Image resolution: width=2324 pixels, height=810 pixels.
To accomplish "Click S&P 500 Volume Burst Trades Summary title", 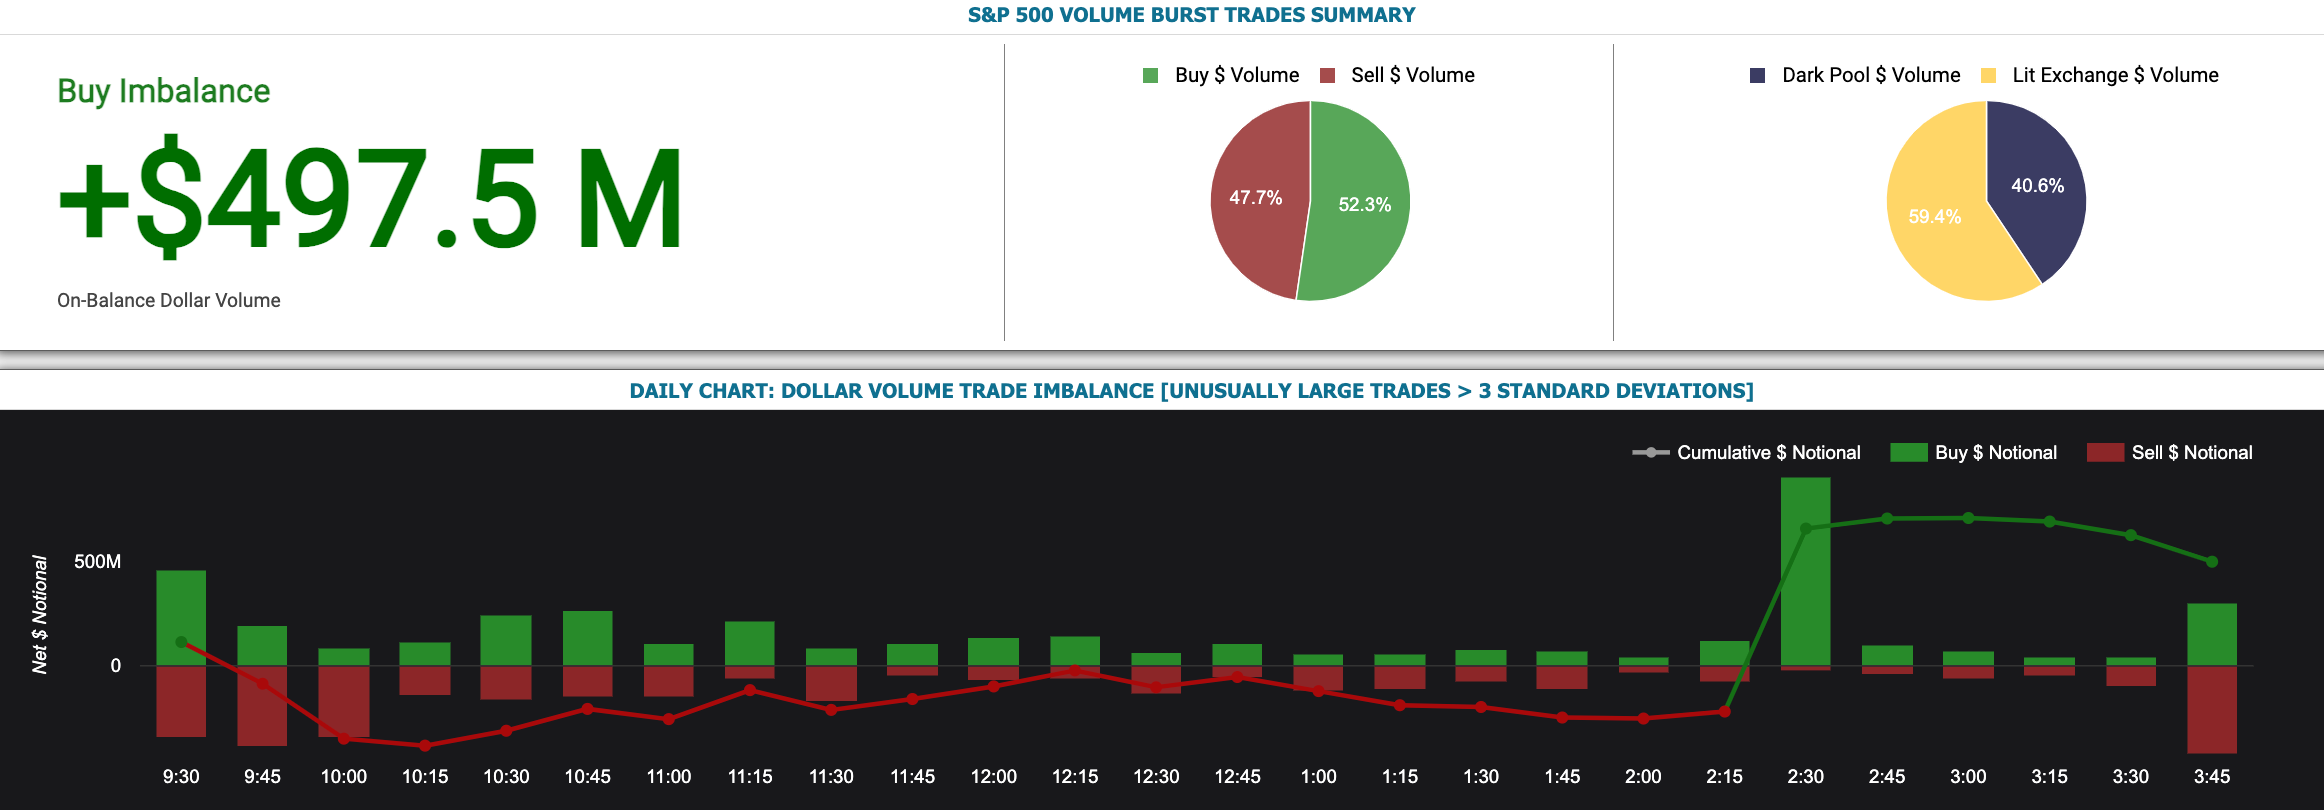I will 1191,15.
